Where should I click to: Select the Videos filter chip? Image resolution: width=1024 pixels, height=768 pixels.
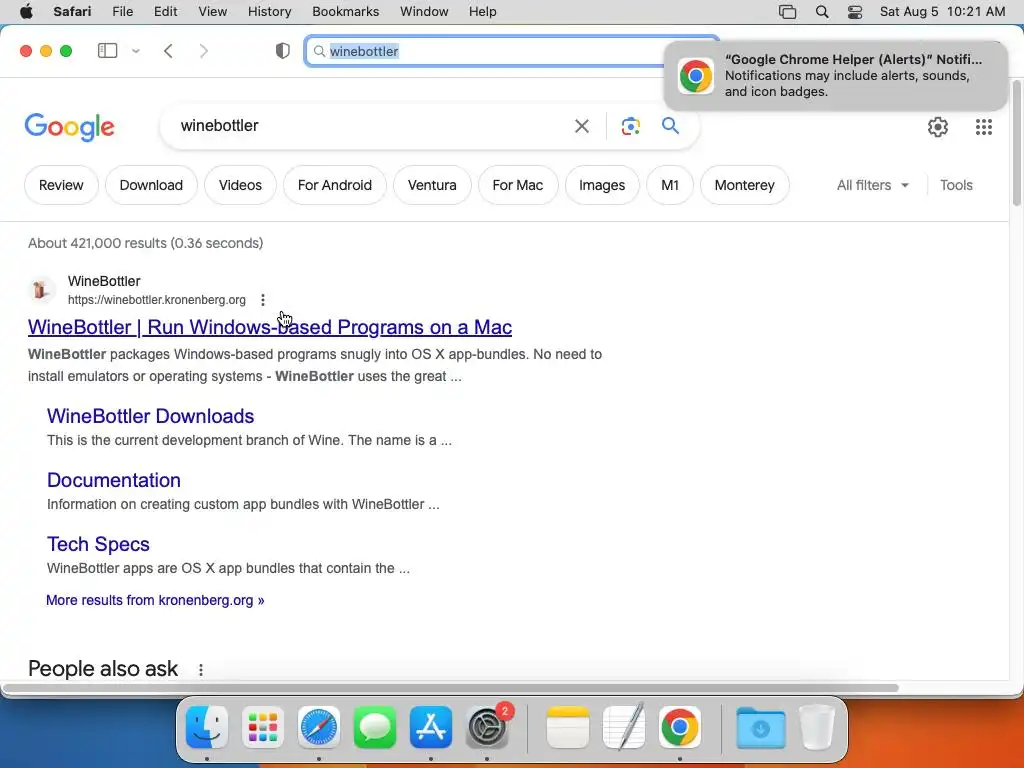click(240, 185)
